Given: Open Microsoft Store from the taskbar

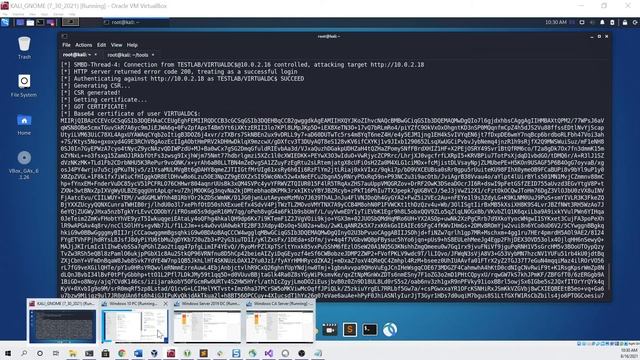Looking at the screenshot, I should point(105,353).
